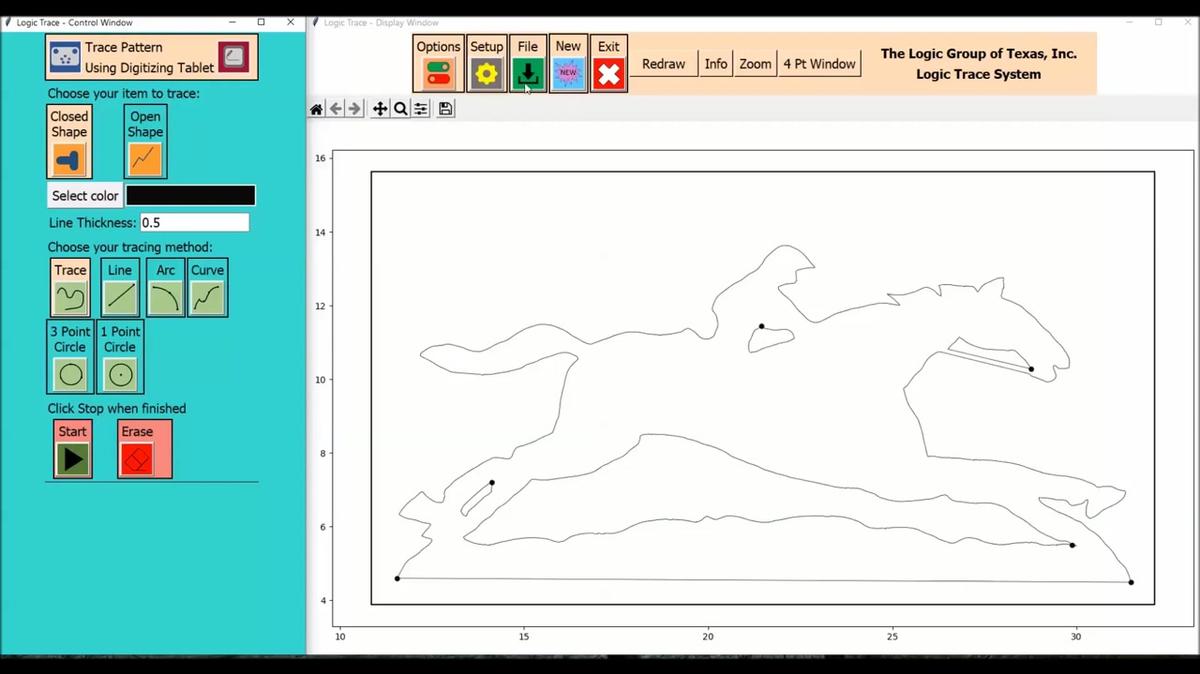Open subplot configuration sliders on the plot toolbar
This screenshot has height=674, width=1200.
pos(421,108)
